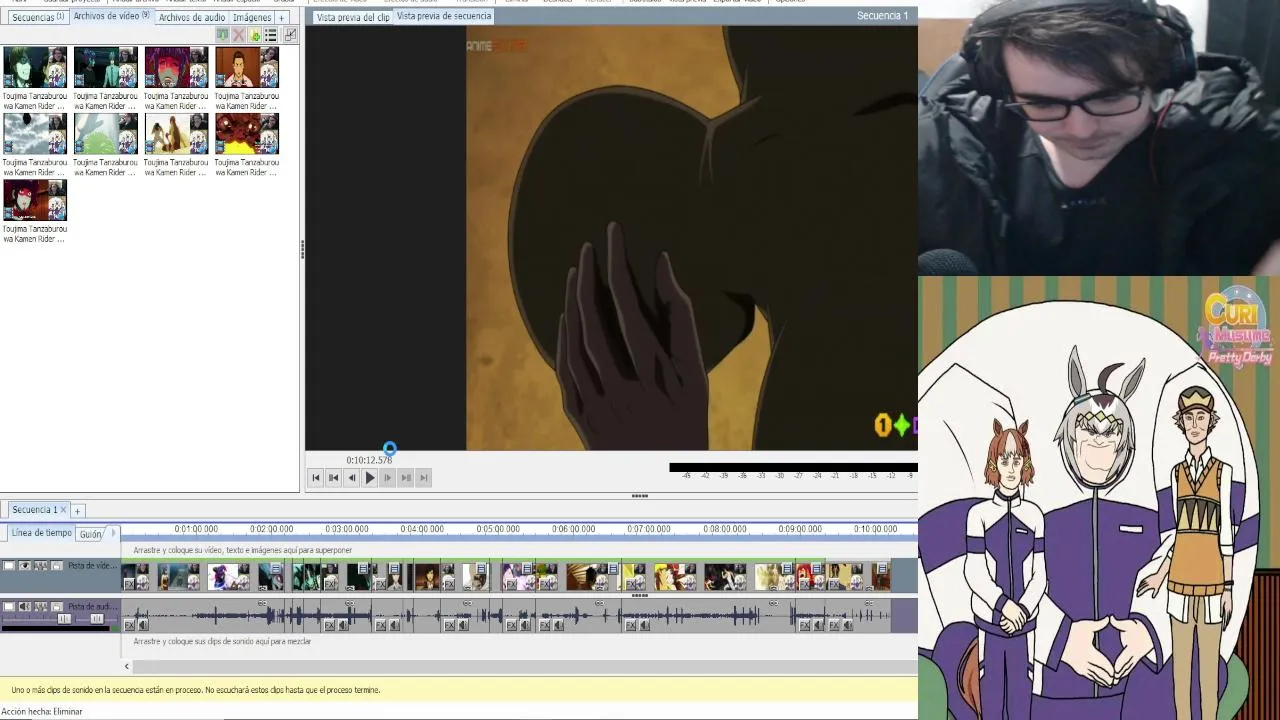Image resolution: width=1280 pixels, height=720 pixels.
Task: Adjust the audio track volume slider
Action: (x=64, y=619)
